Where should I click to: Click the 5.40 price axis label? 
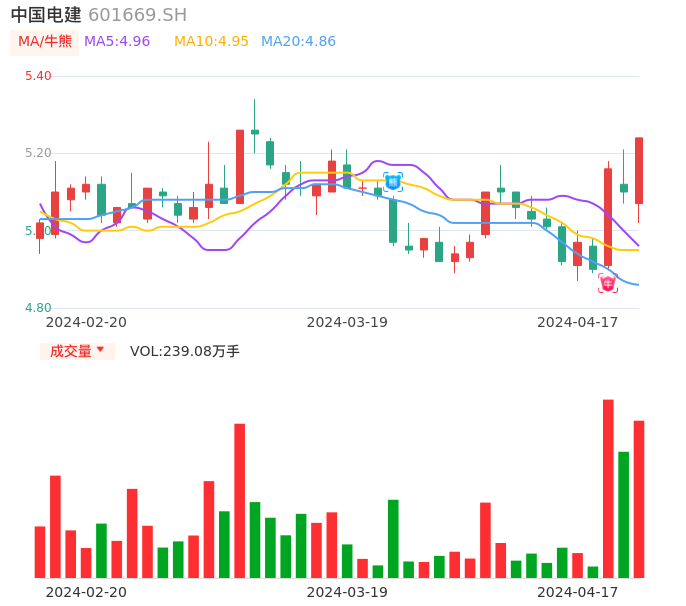(38, 76)
